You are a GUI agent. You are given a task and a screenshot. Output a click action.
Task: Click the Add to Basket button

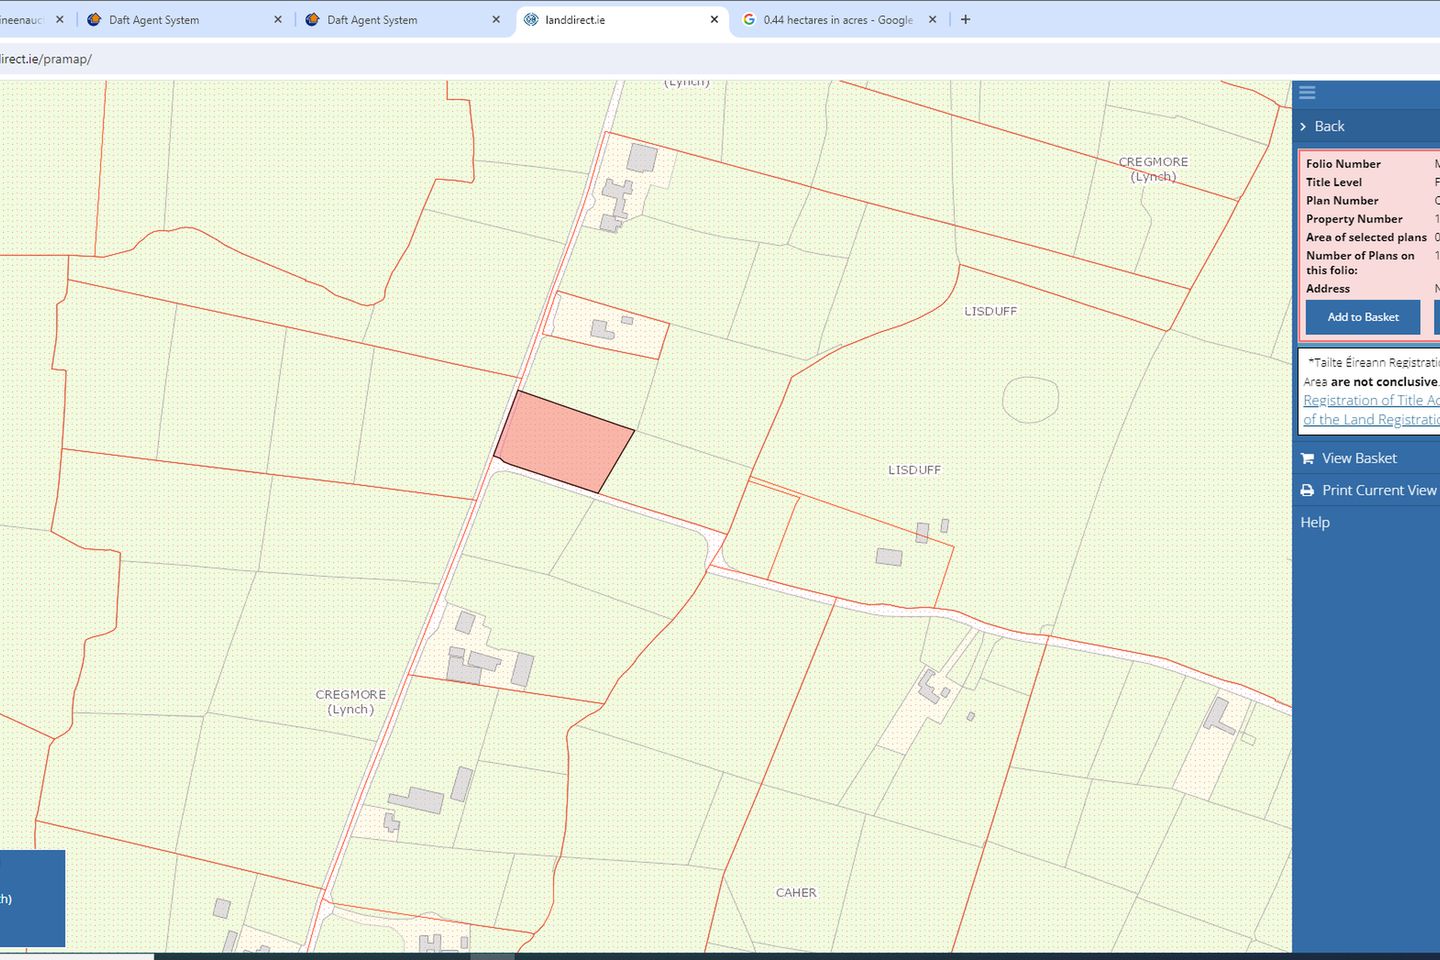point(1362,317)
